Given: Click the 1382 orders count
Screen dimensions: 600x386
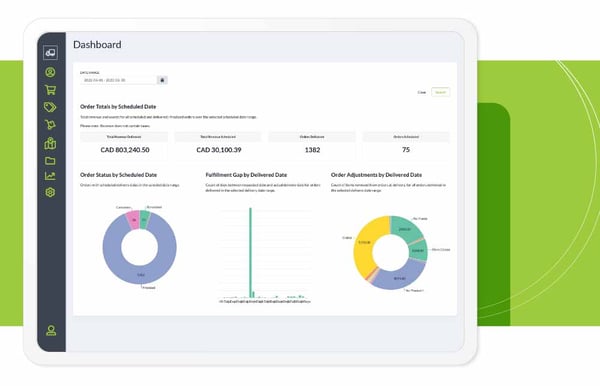Looking at the screenshot, I should tap(312, 150).
